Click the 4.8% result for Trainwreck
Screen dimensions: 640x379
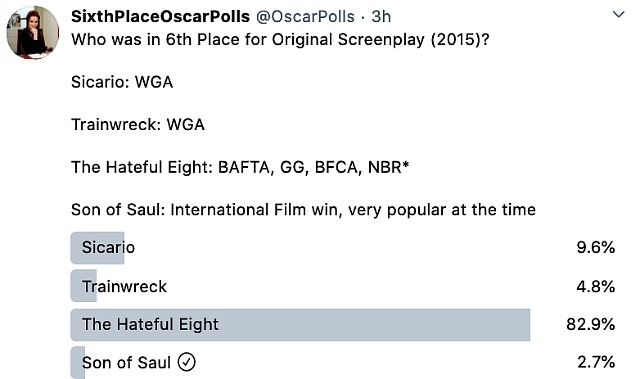[596, 286]
